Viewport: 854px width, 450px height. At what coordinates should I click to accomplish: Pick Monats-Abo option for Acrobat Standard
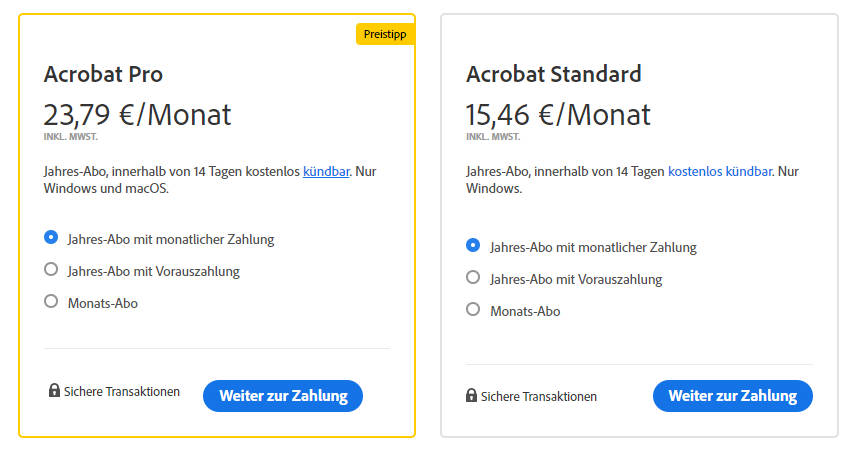coord(473,310)
